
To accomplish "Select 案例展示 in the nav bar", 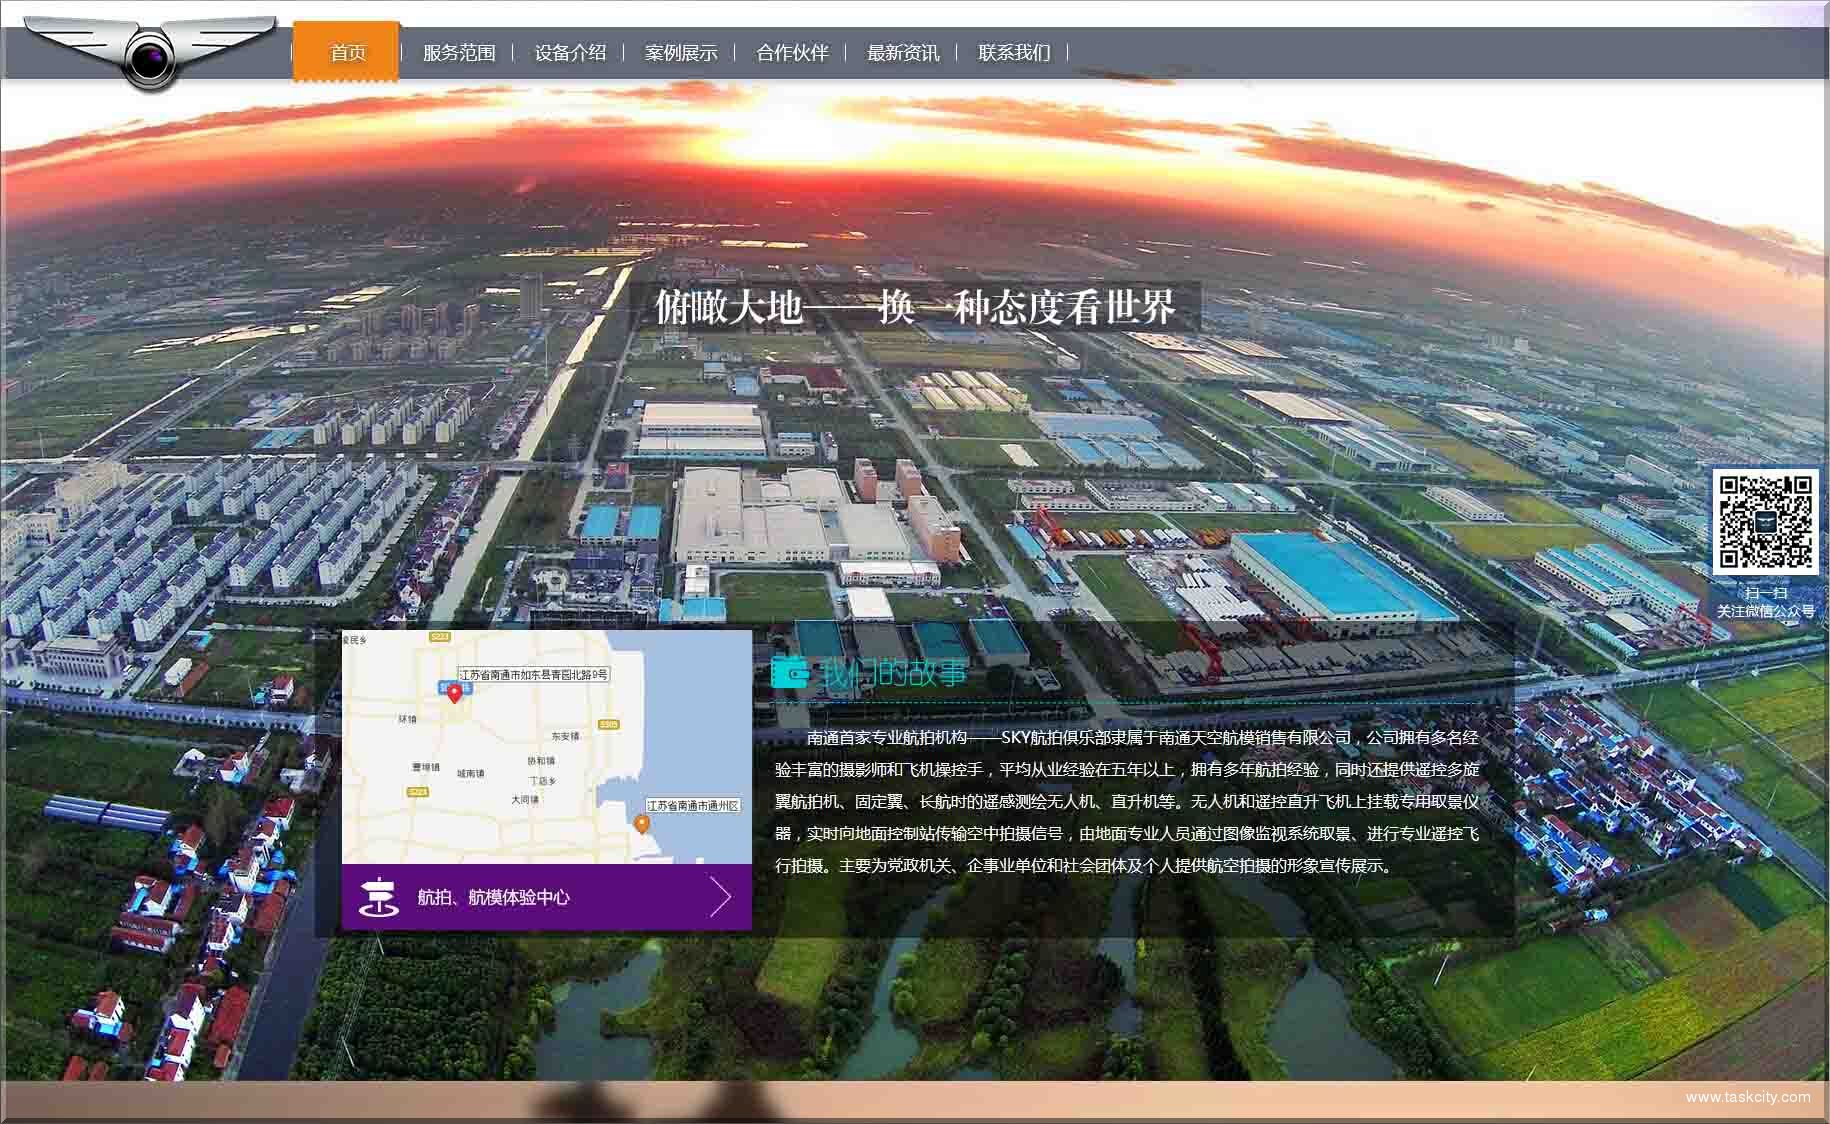I will coord(681,53).
